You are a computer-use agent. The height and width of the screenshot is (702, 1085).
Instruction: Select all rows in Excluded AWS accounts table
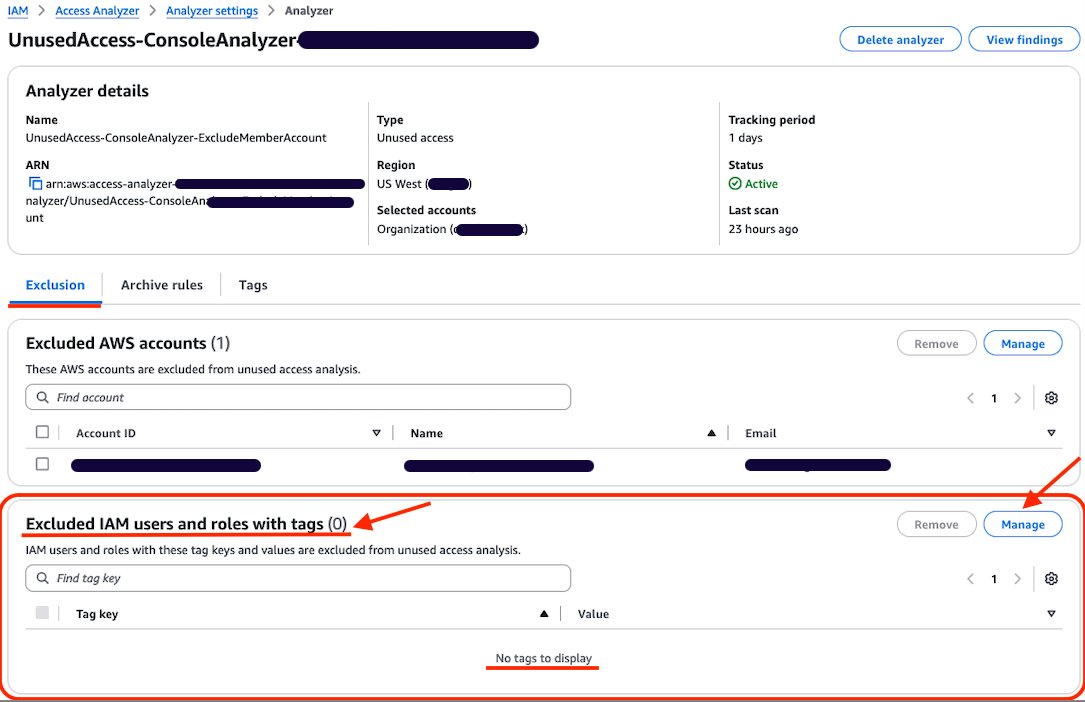43,431
